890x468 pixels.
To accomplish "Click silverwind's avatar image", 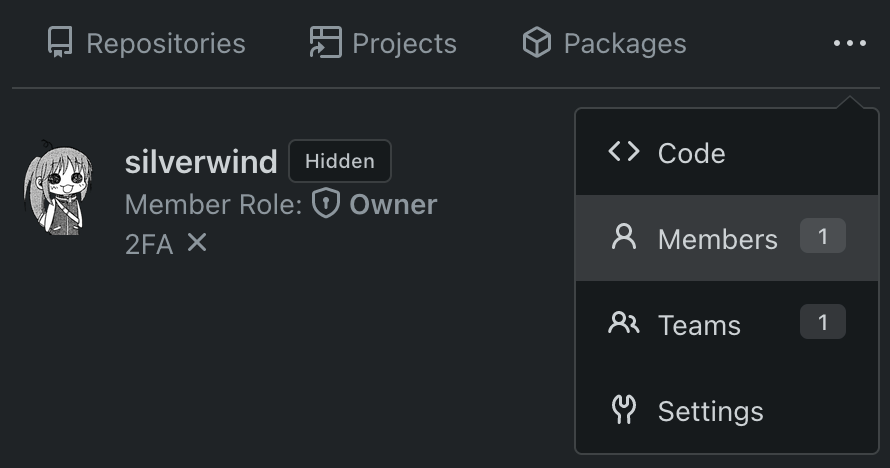I will coord(58,192).
